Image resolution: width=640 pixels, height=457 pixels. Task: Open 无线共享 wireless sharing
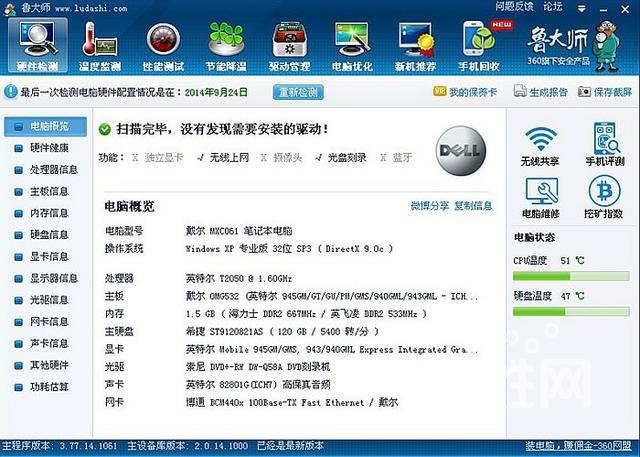click(540, 146)
